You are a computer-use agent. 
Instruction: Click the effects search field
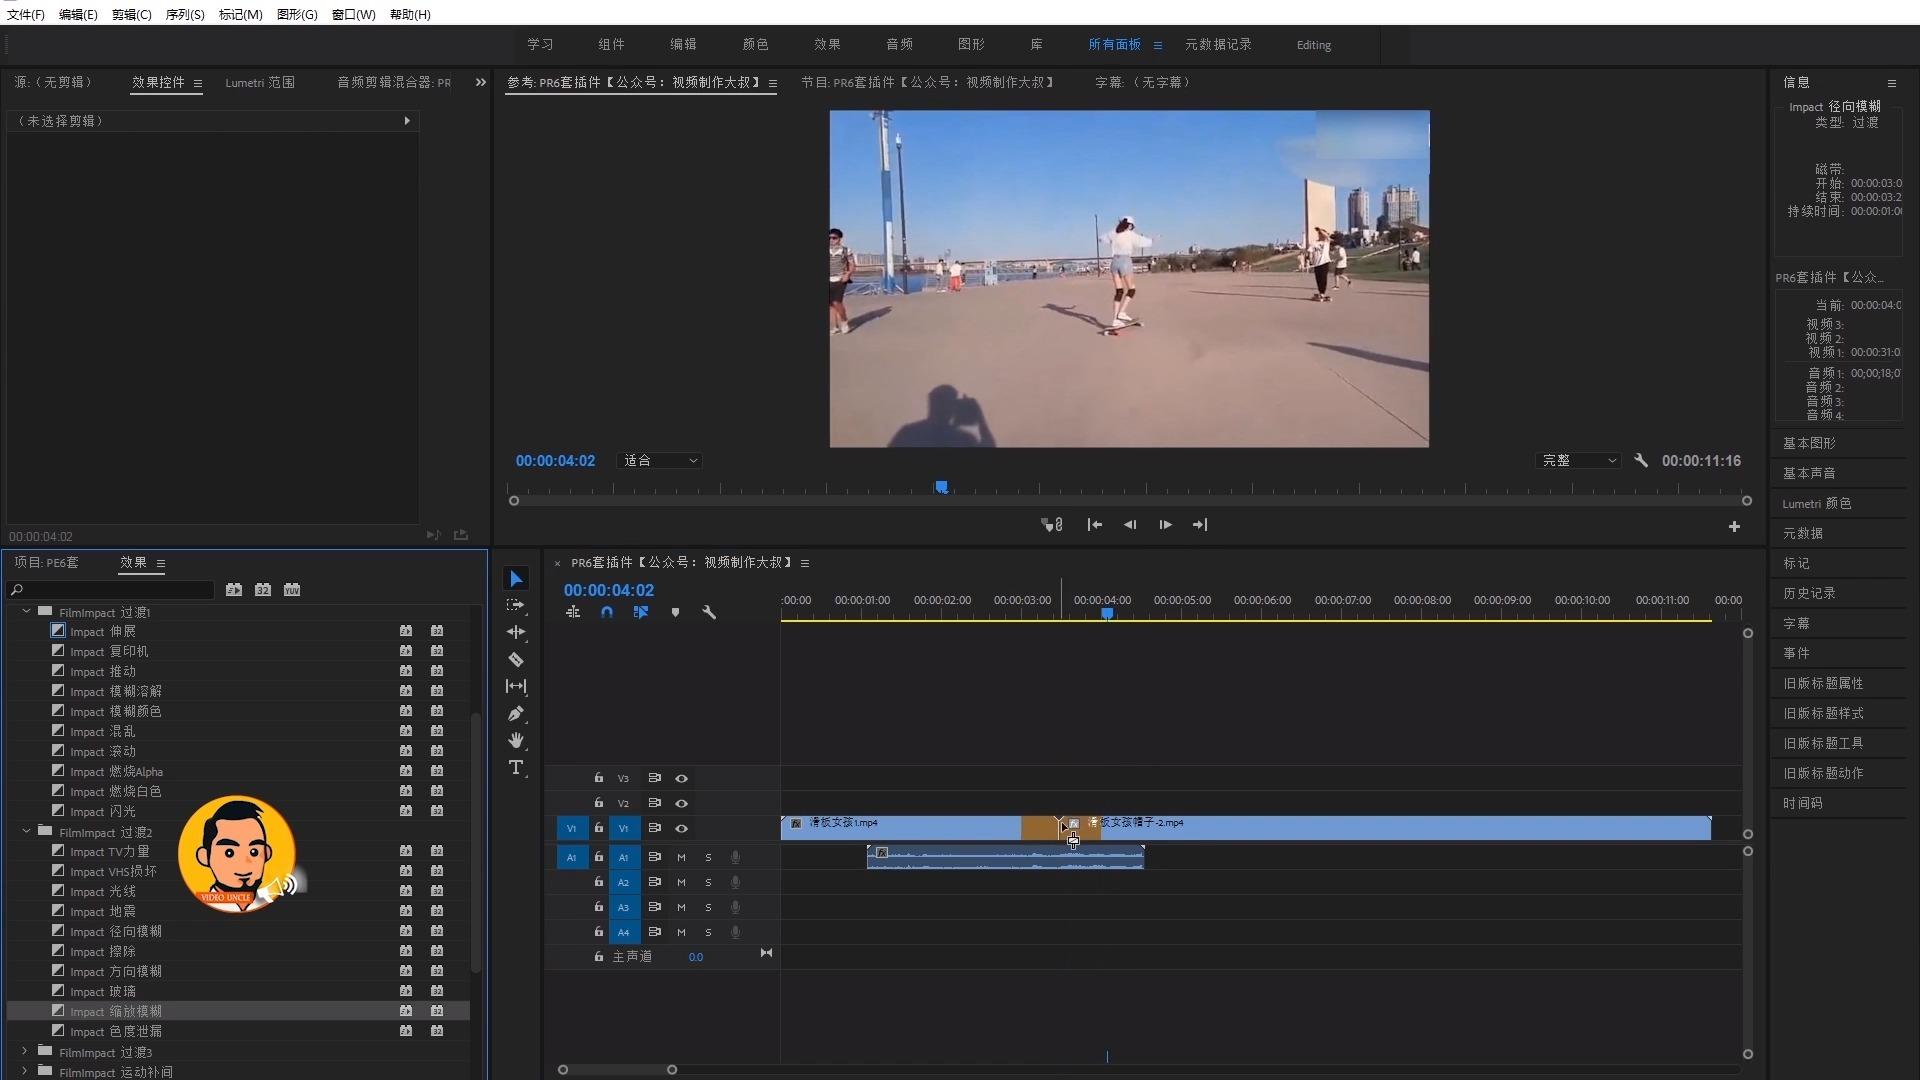click(110, 590)
